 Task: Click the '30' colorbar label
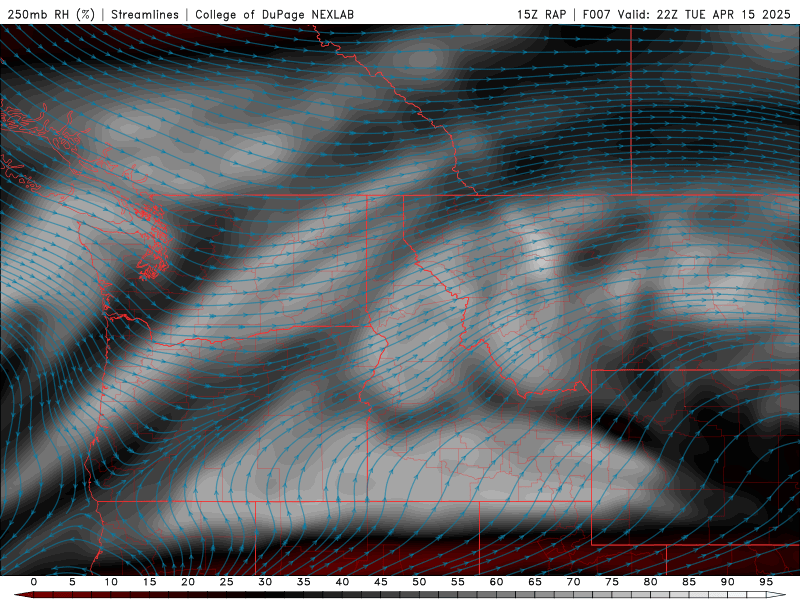click(x=265, y=582)
